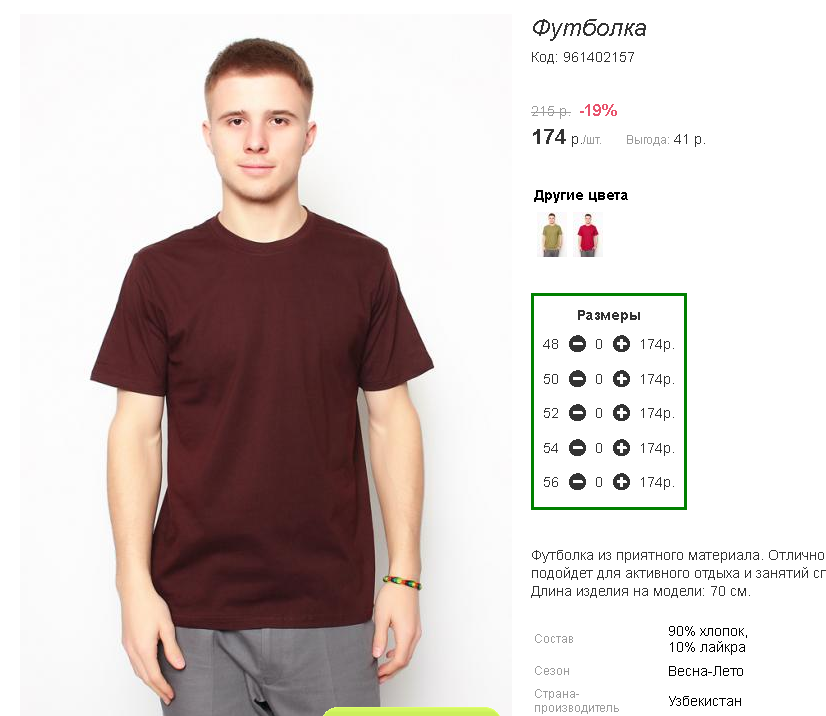Decrease quantity for size 54
Viewport: 826px width, 716px height.
tap(577, 448)
